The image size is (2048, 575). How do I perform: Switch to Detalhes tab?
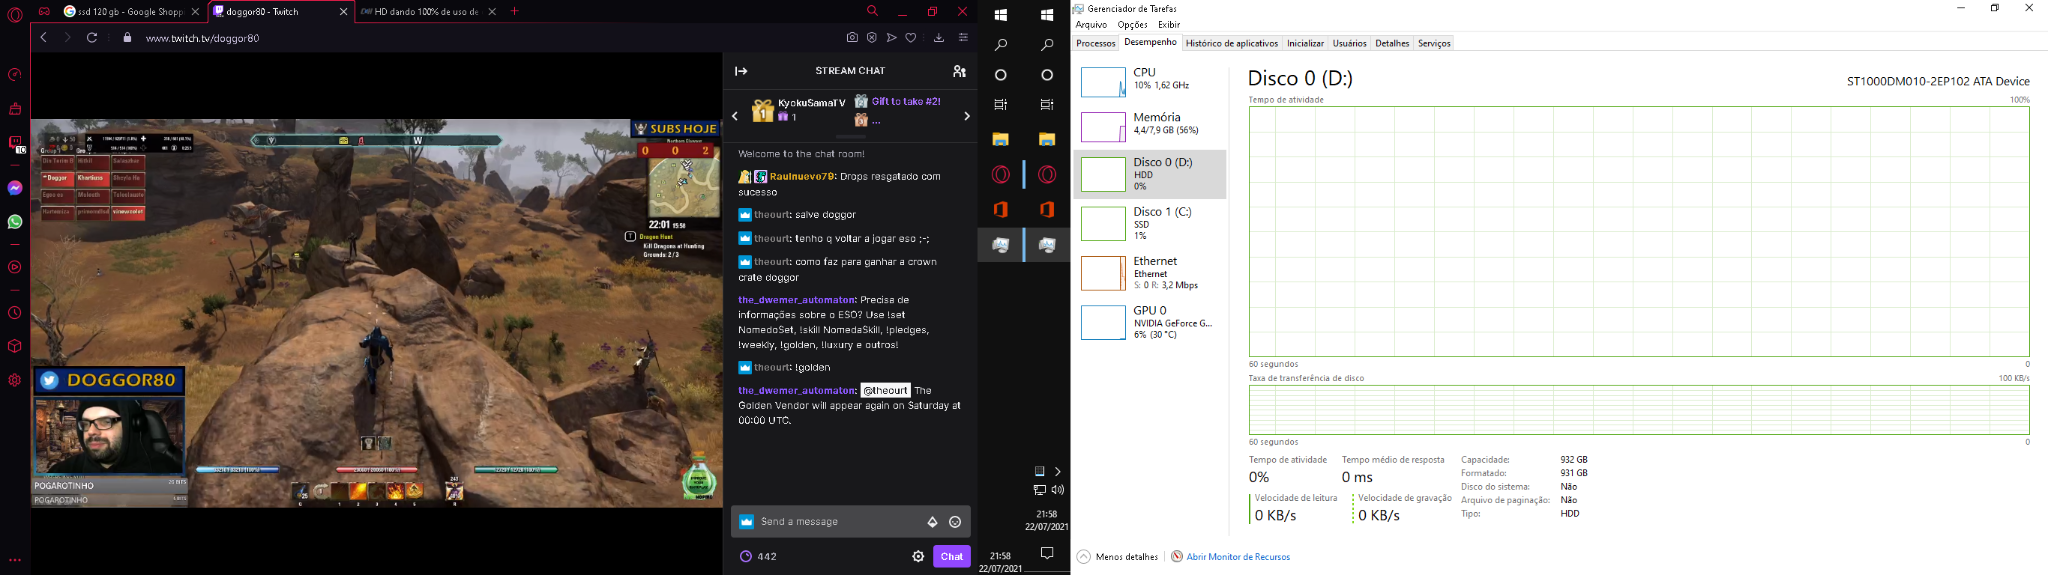pyautogui.click(x=1392, y=43)
